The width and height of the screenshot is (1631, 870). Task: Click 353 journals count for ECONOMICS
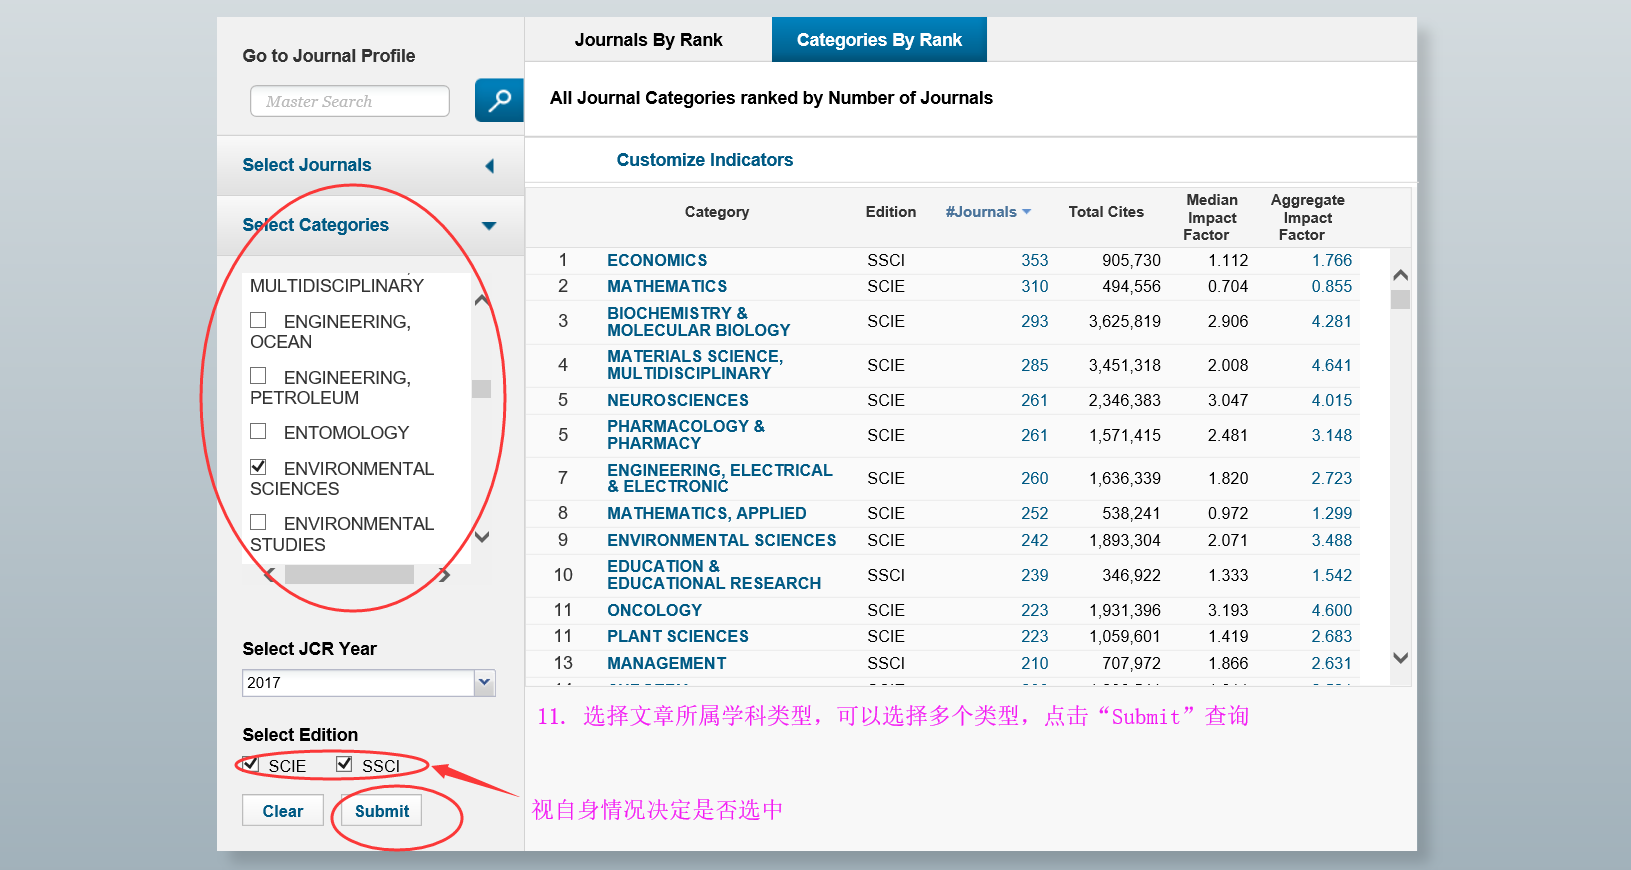(1035, 260)
